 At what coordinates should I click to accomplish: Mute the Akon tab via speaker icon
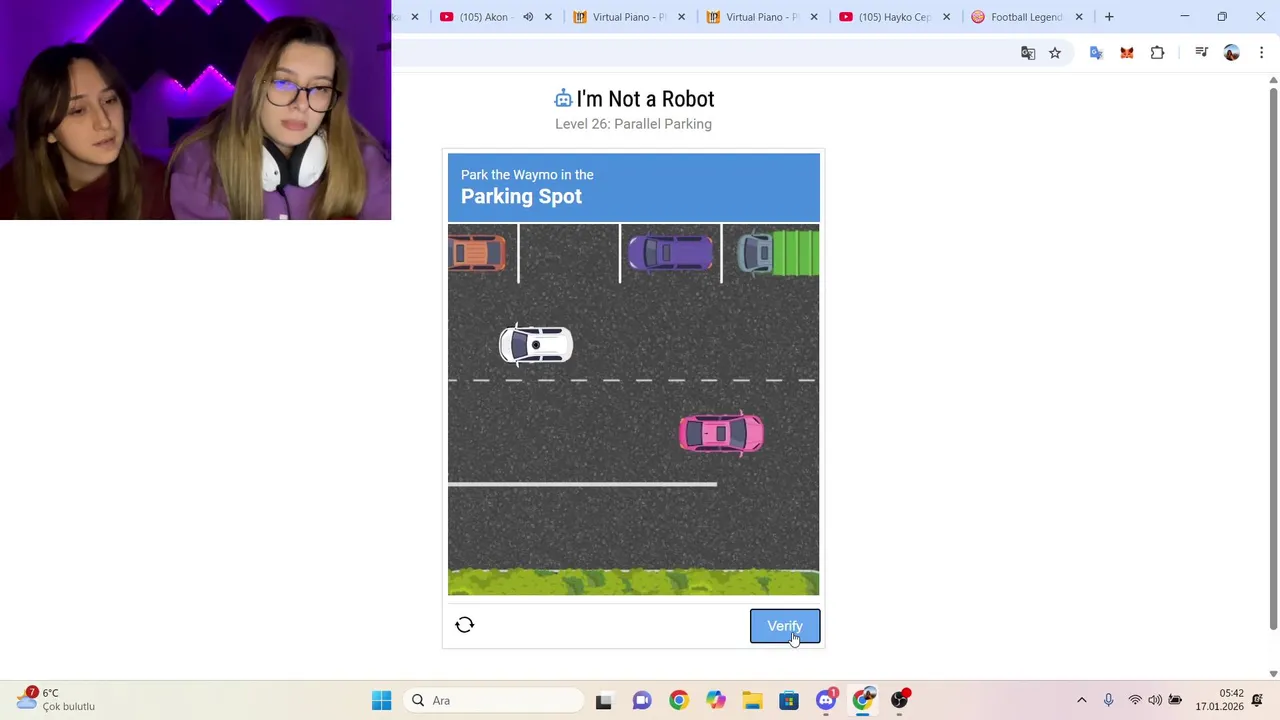(x=528, y=17)
